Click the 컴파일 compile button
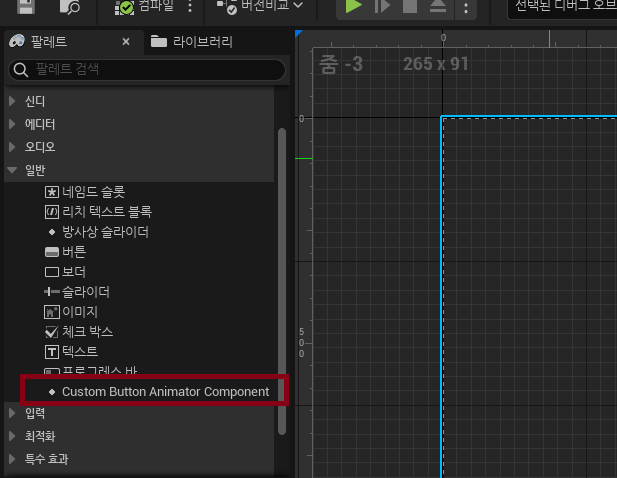 click(x=144, y=6)
